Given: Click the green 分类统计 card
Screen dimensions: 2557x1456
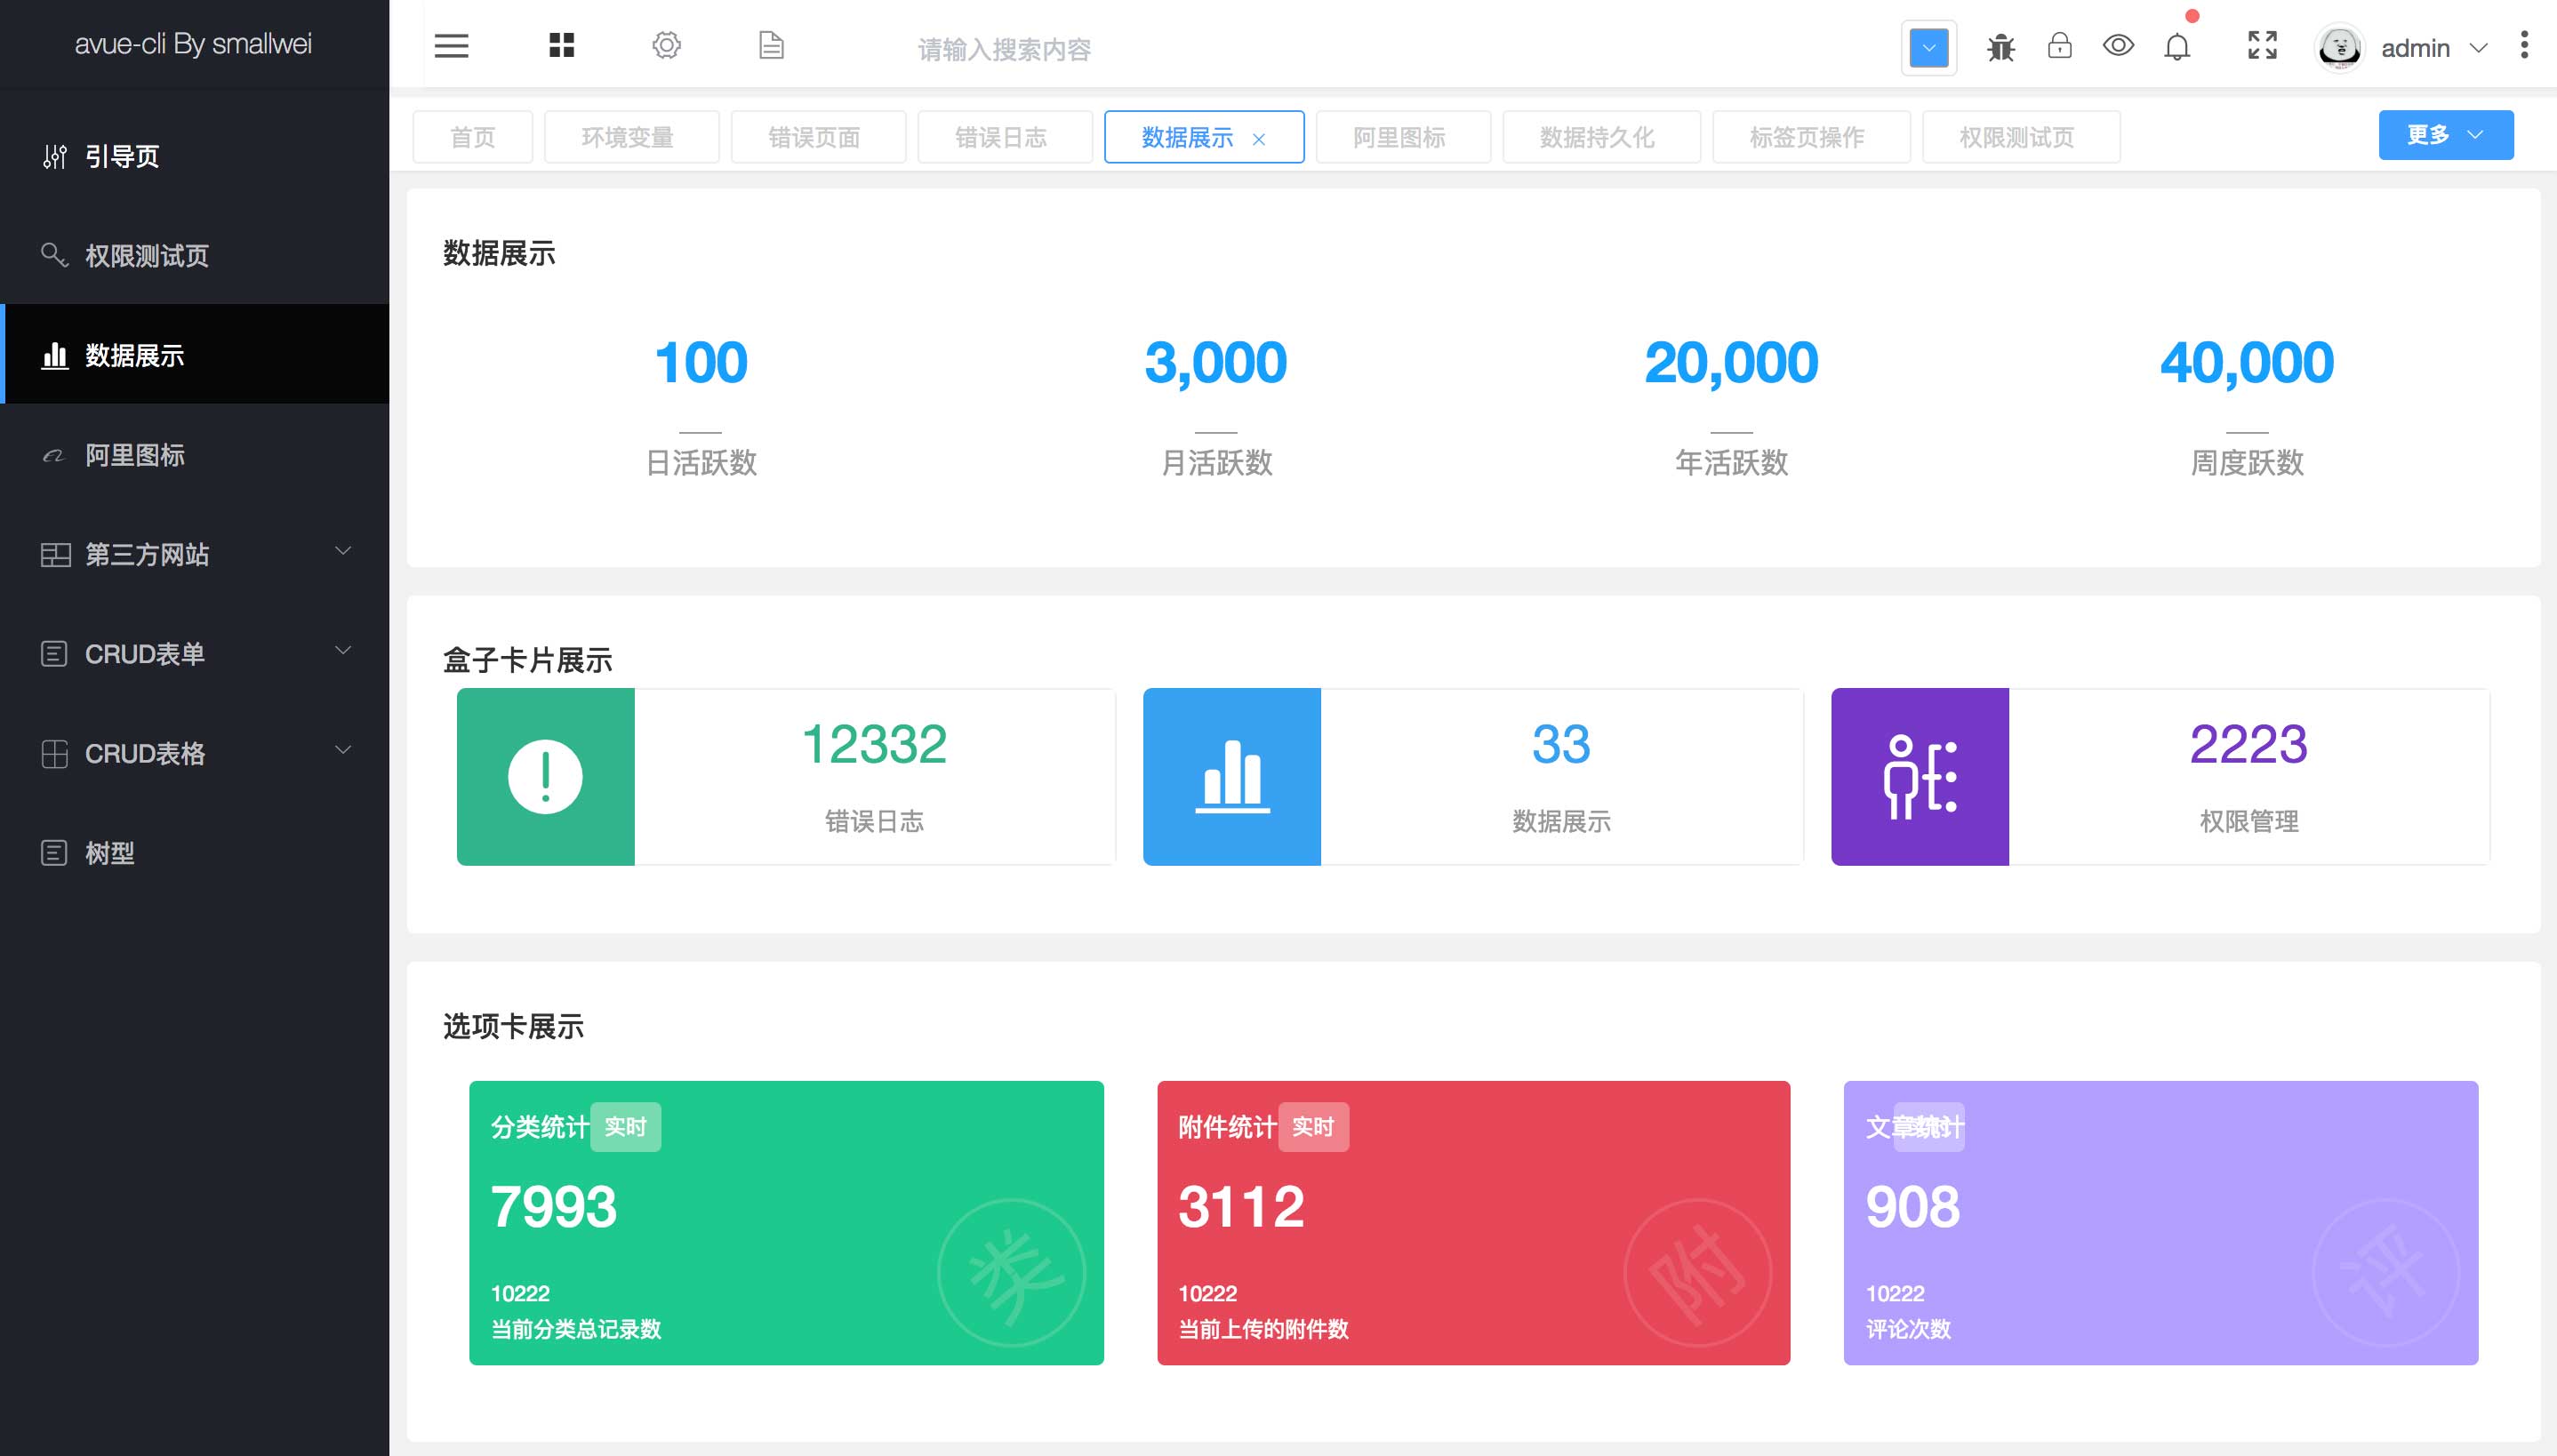Looking at the screenshot, I should 786,1222.
